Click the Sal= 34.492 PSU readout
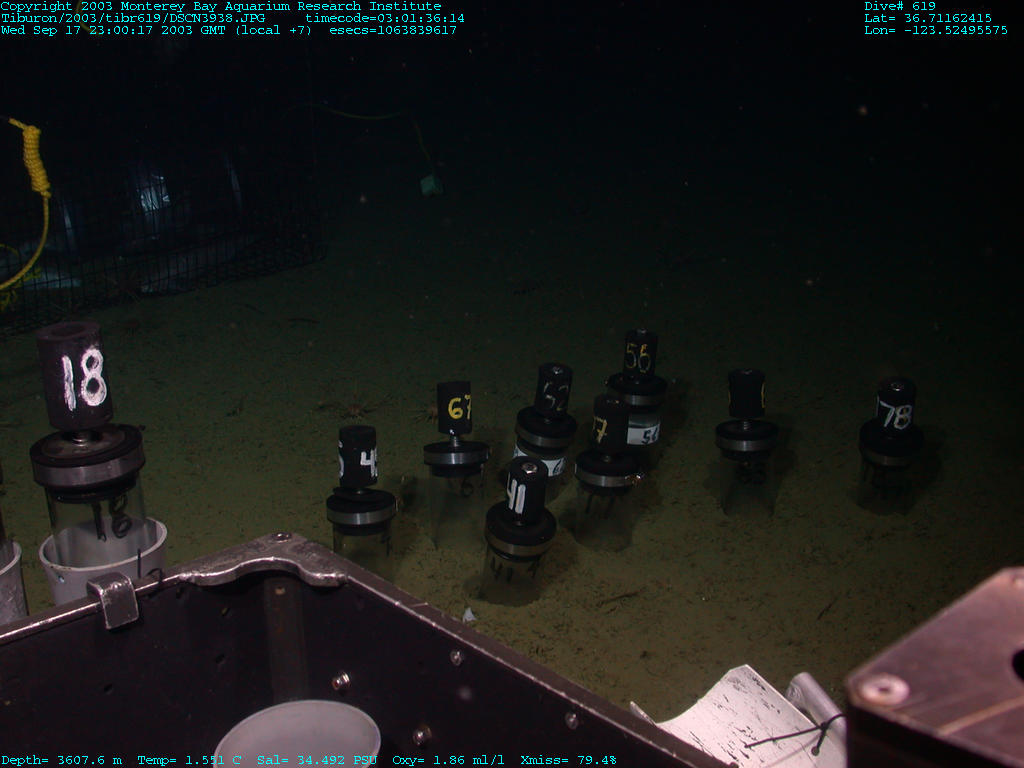The height and width of the screenshot is (768, 1024). 317,760
